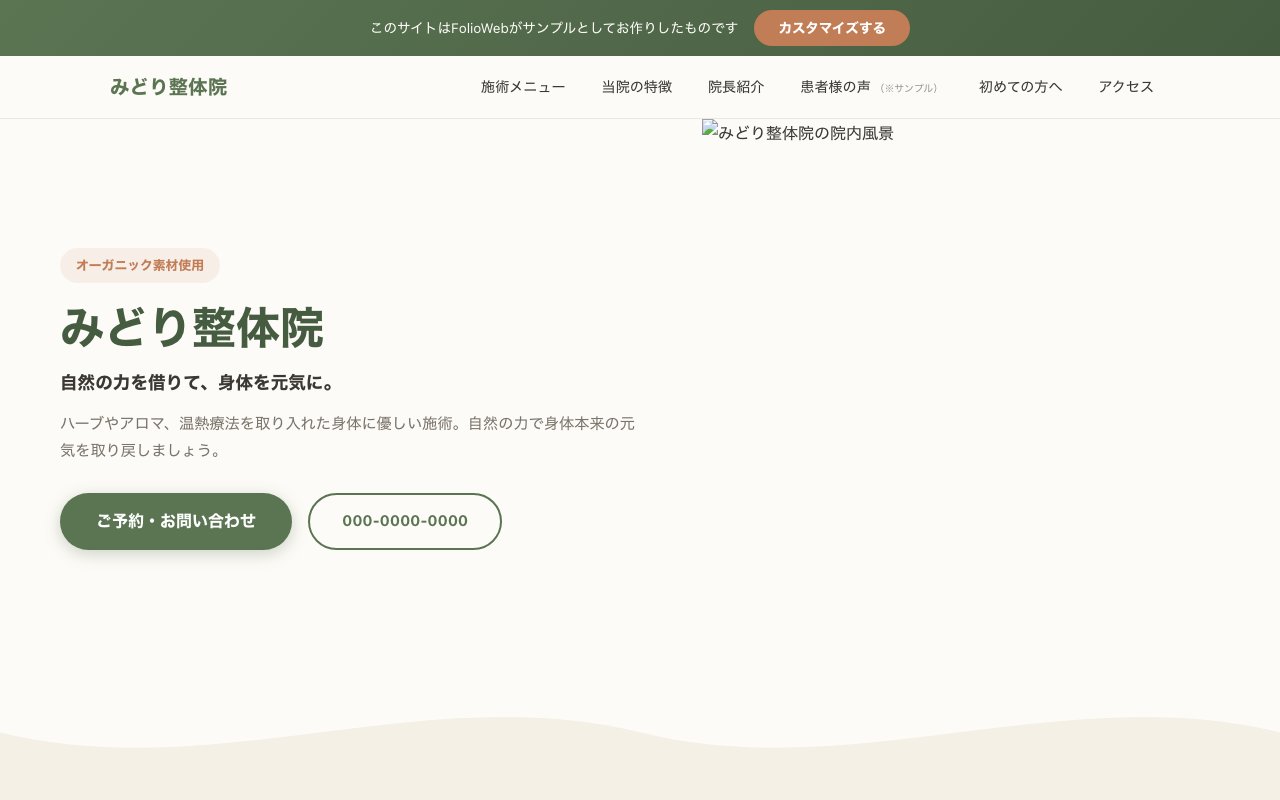The image size is (1280, 800).
Task: Click the FolioWeb sample notice text
Action: point(554,28)
